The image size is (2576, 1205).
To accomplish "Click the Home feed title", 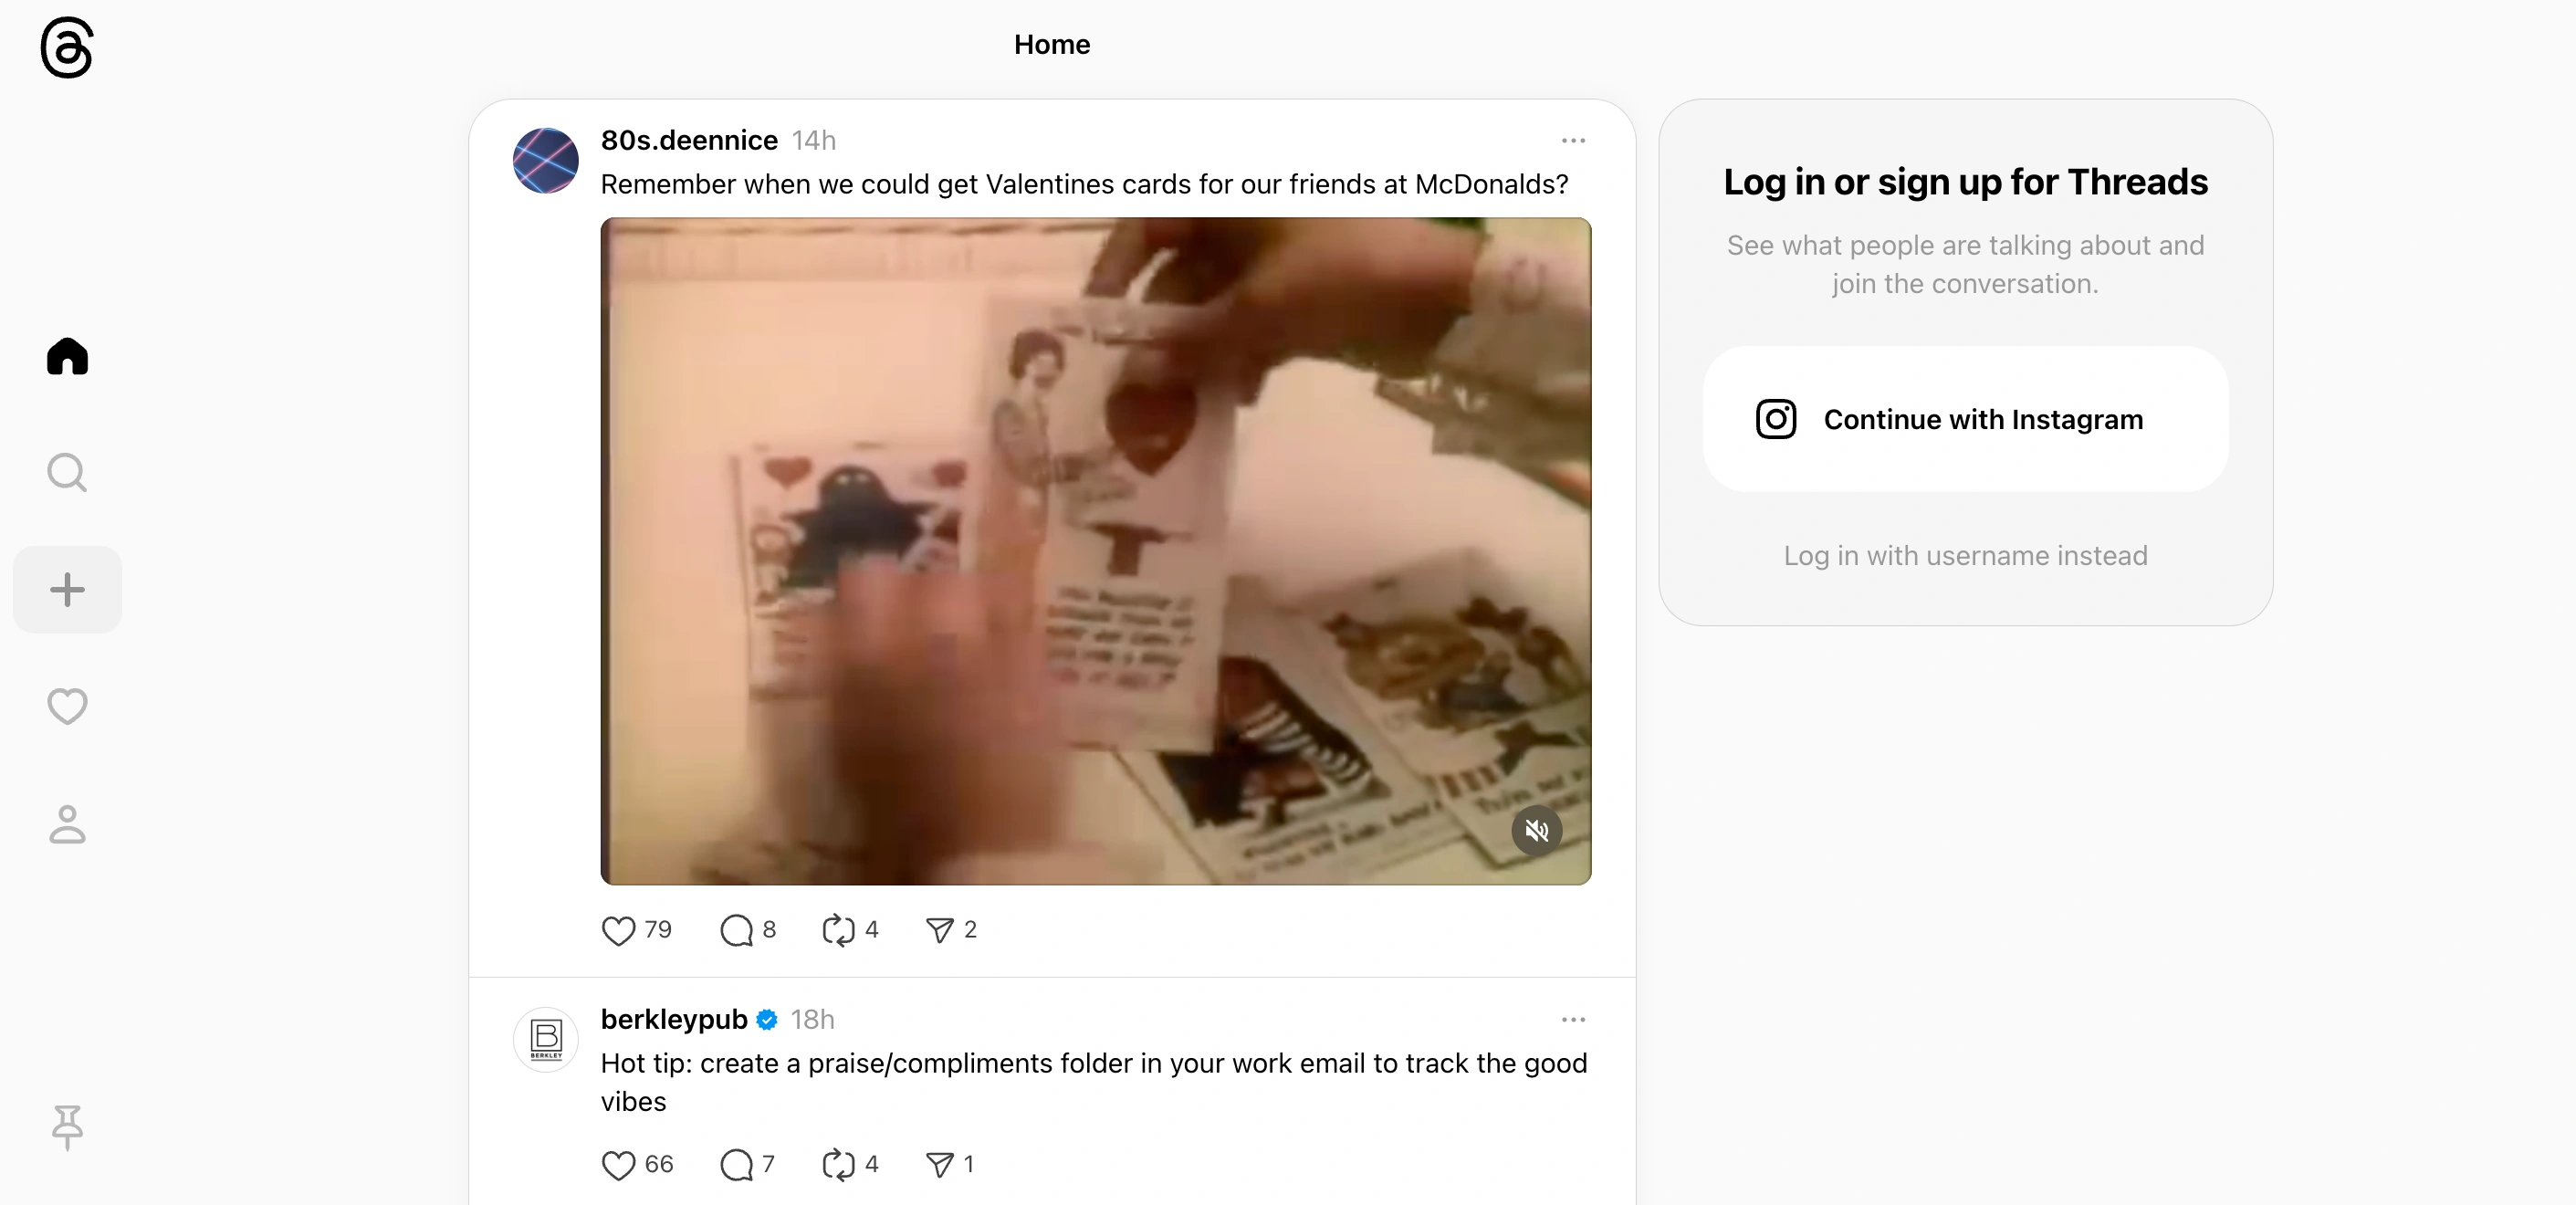I will pyautogui.click(x=1052, y=44).
